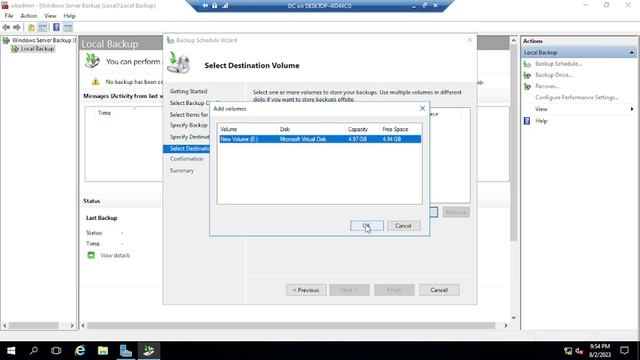
Task: Open Server Manager from taskbar
Action: click(x=126, y=351)
